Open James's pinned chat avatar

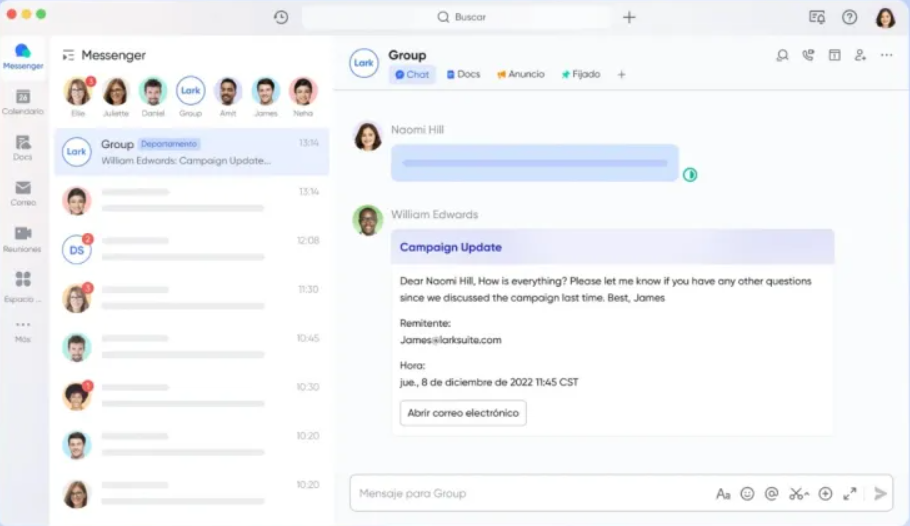(x=266, y=91)
